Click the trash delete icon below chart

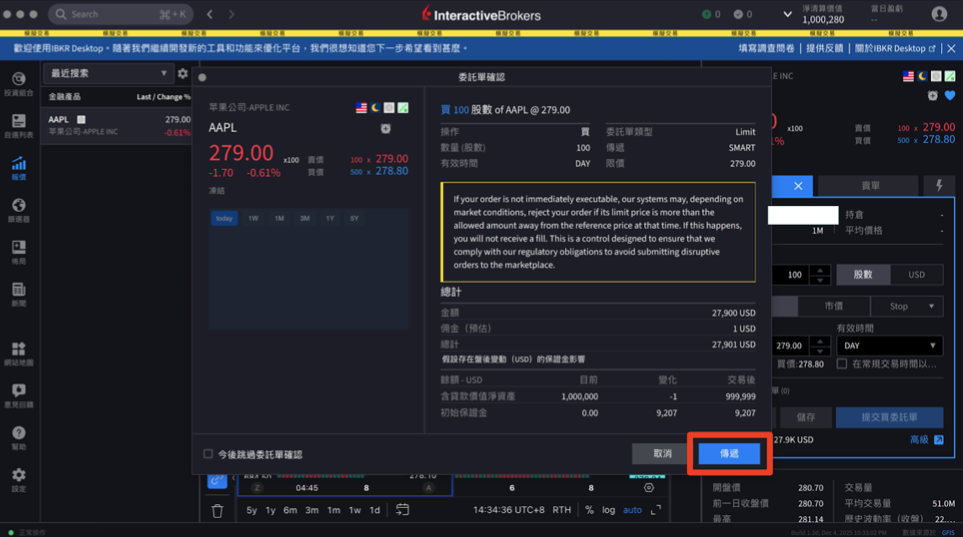click(217, 511)
